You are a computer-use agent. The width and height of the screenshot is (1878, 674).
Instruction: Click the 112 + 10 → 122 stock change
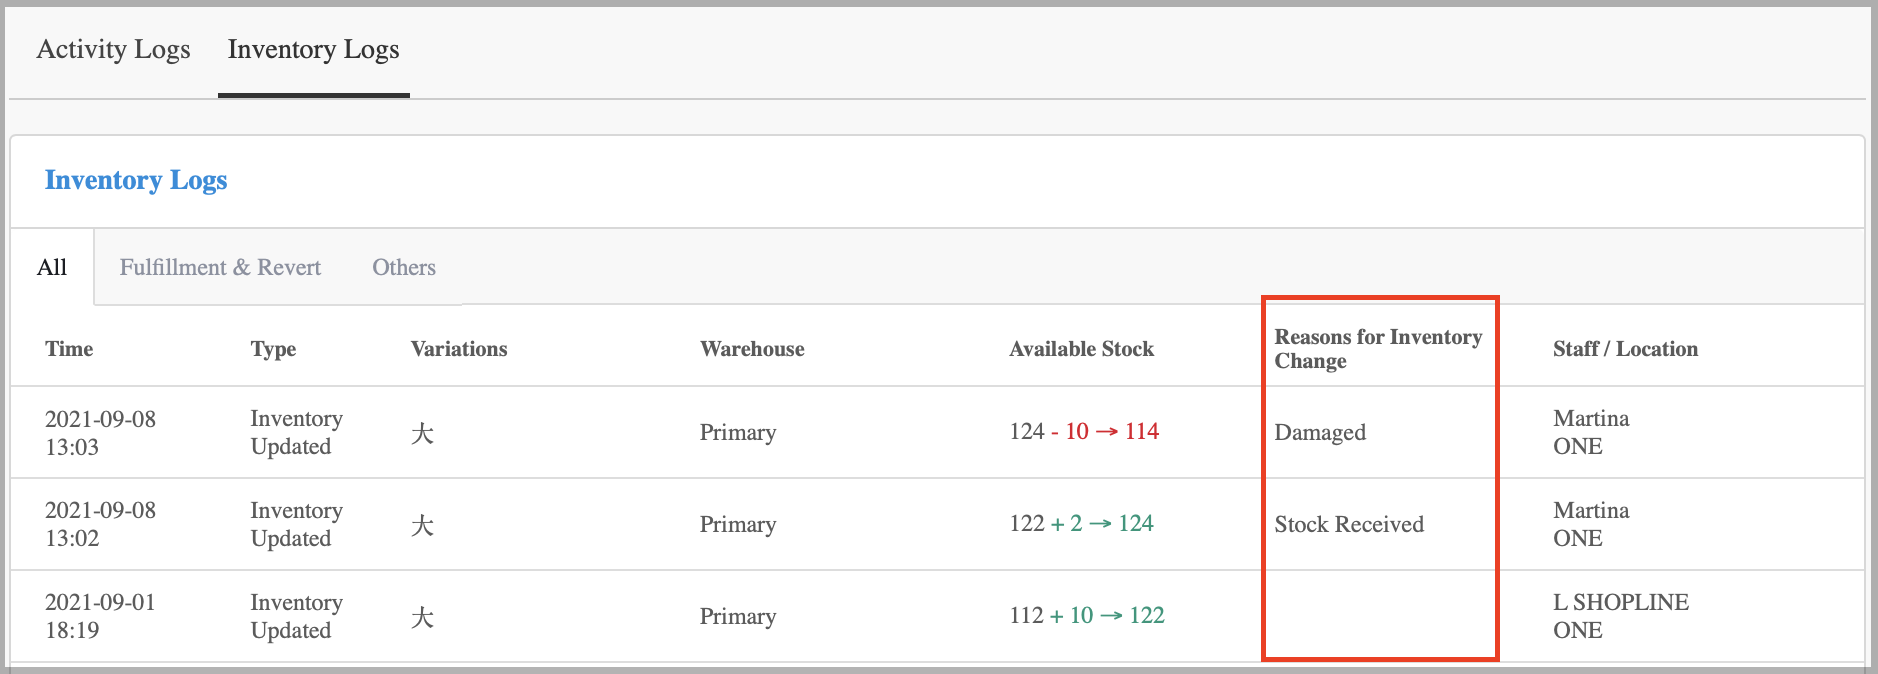1087,616
